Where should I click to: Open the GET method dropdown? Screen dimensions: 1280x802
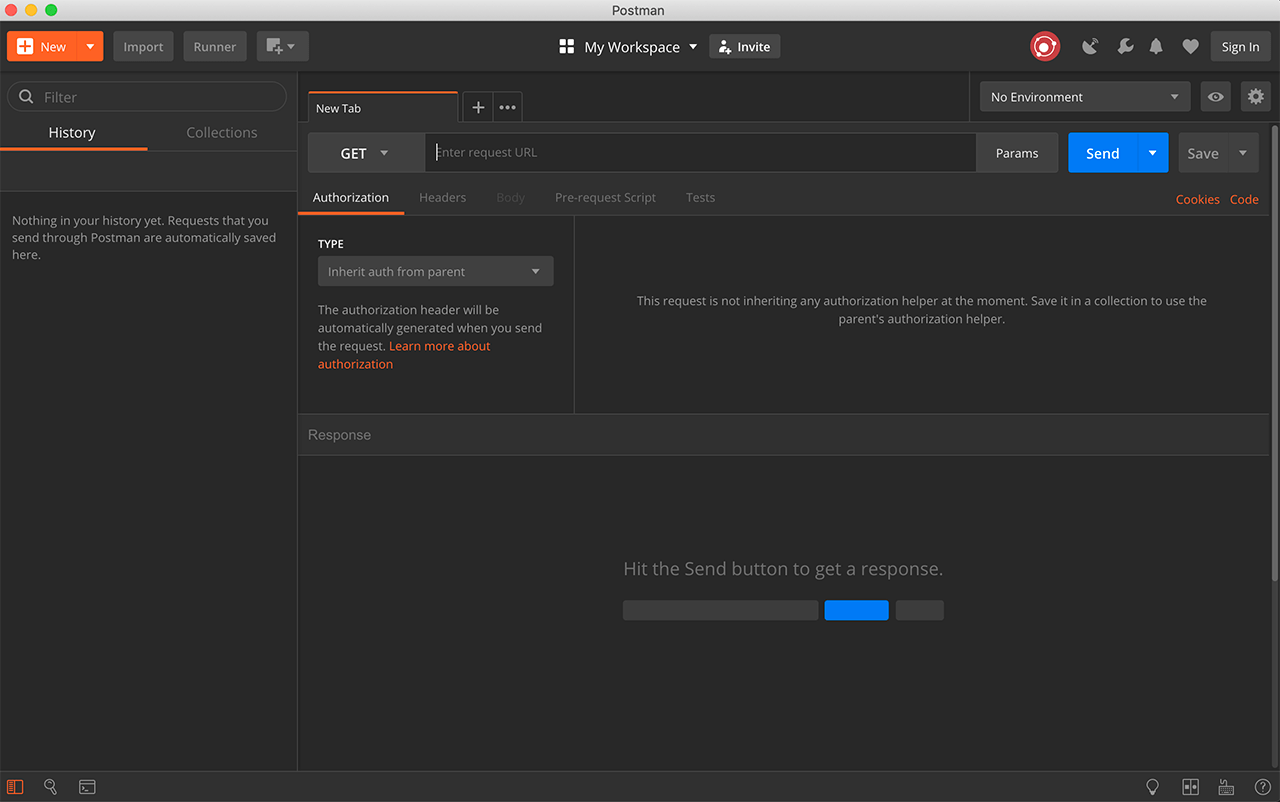point(364,153)
